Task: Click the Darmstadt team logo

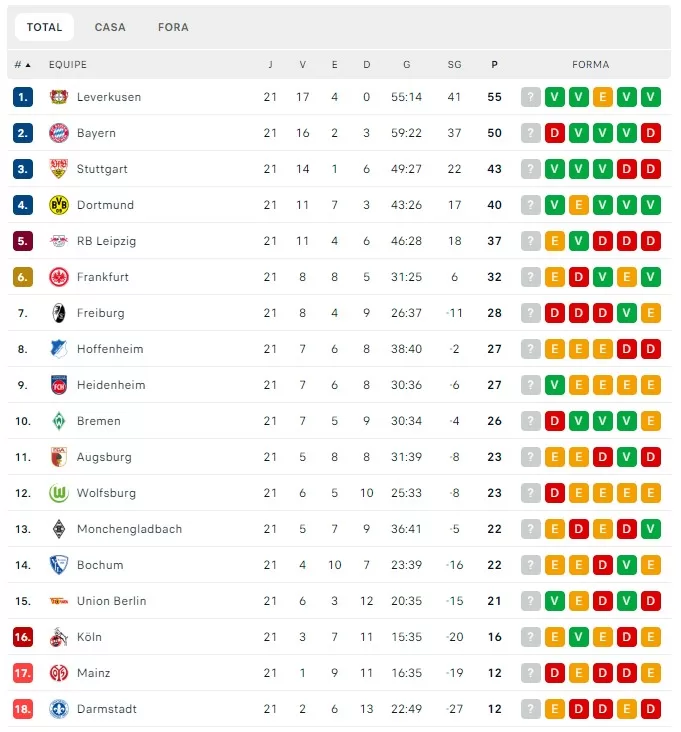Action: click(59, 709)
